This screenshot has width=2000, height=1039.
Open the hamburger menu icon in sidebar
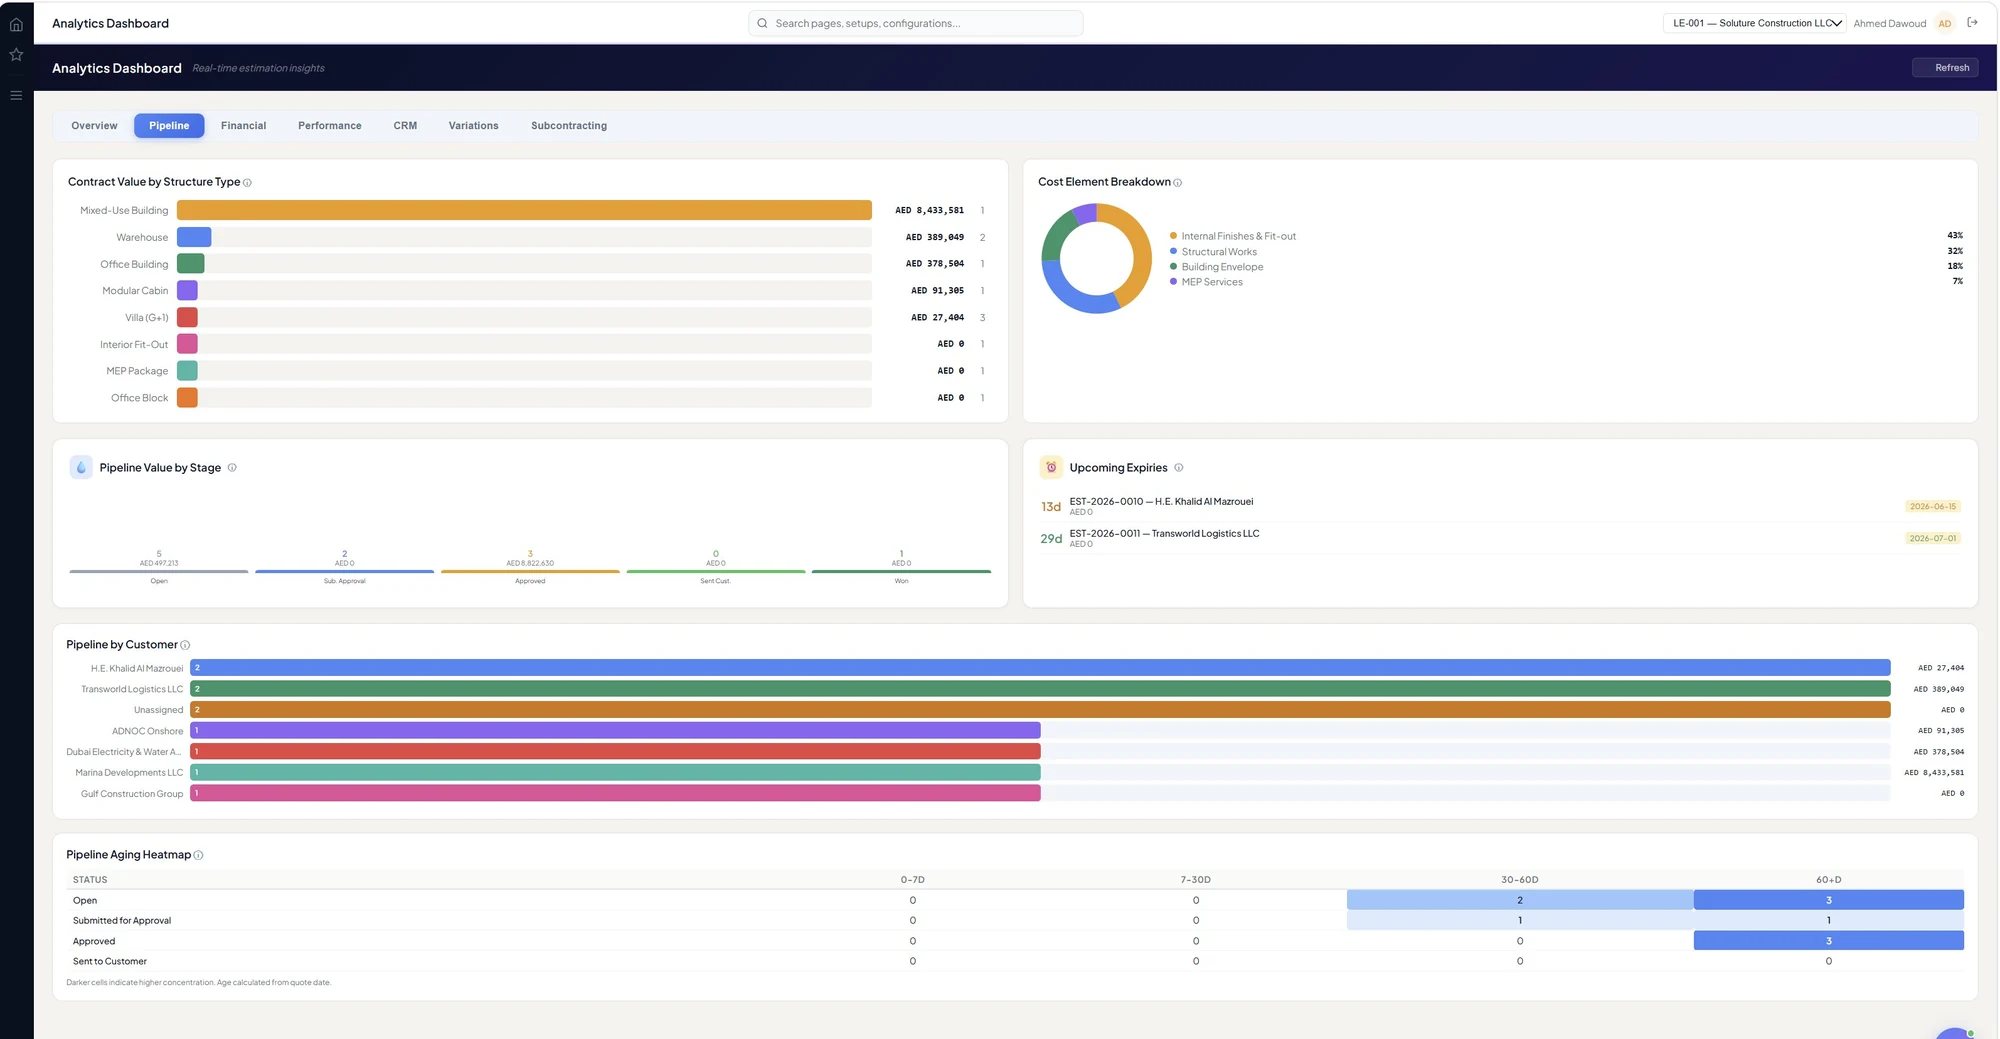tap(16, 95)
